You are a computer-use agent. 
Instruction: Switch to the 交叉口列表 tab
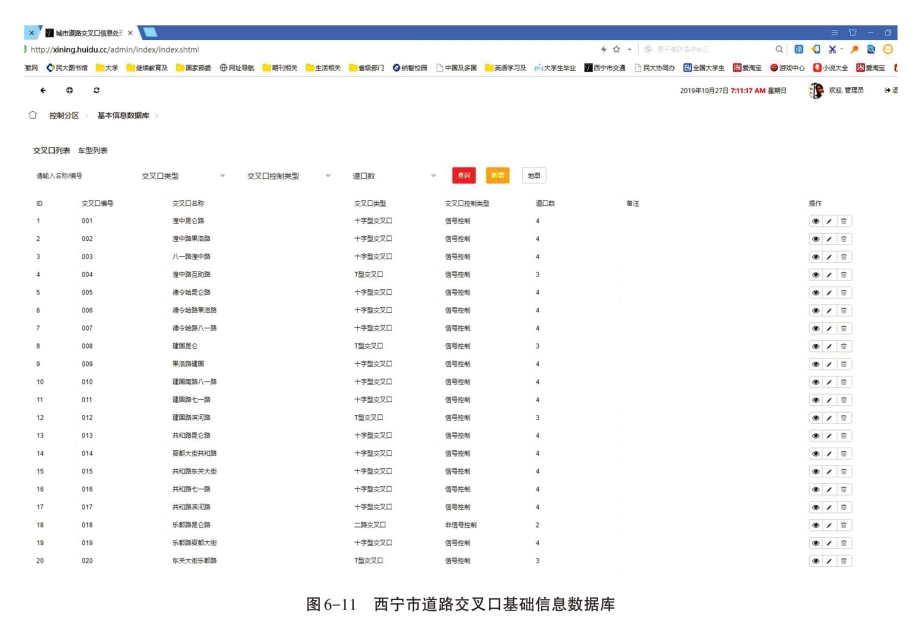(x=52, y=151)
